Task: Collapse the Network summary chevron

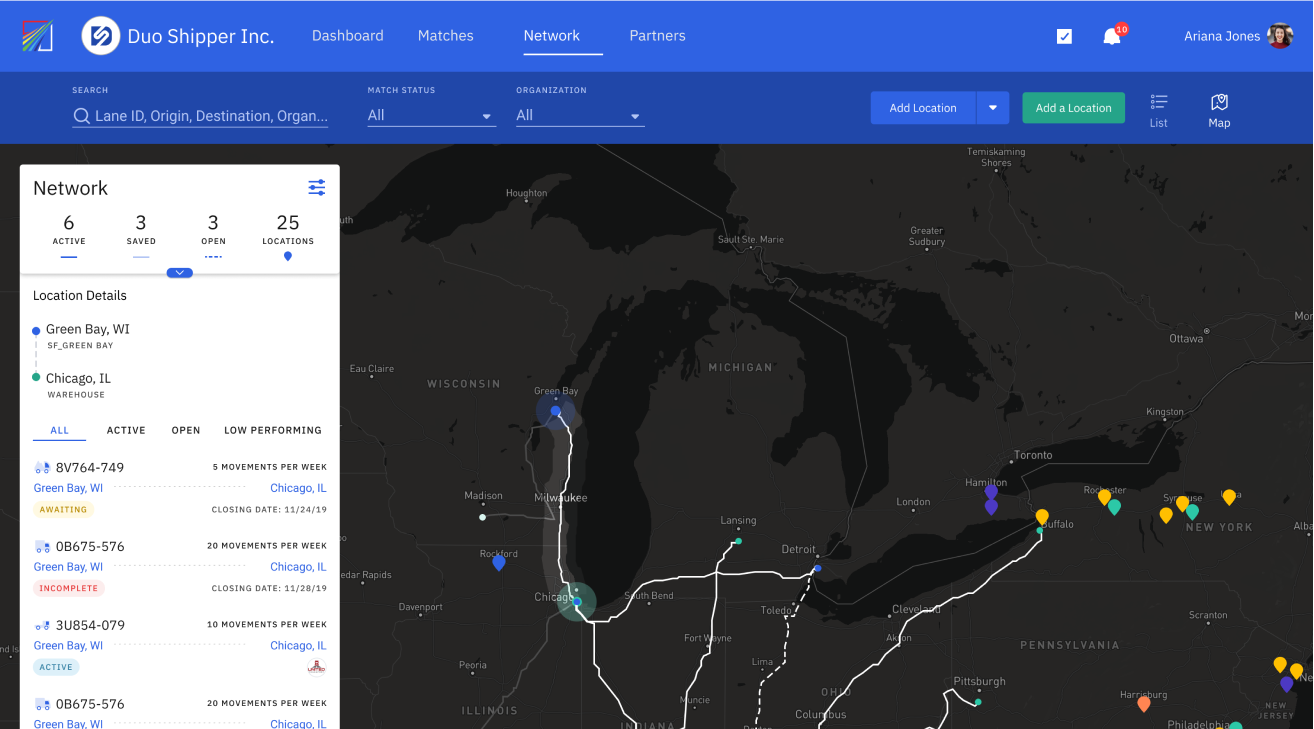Action: pyautogui.click(x=180, y=273)
